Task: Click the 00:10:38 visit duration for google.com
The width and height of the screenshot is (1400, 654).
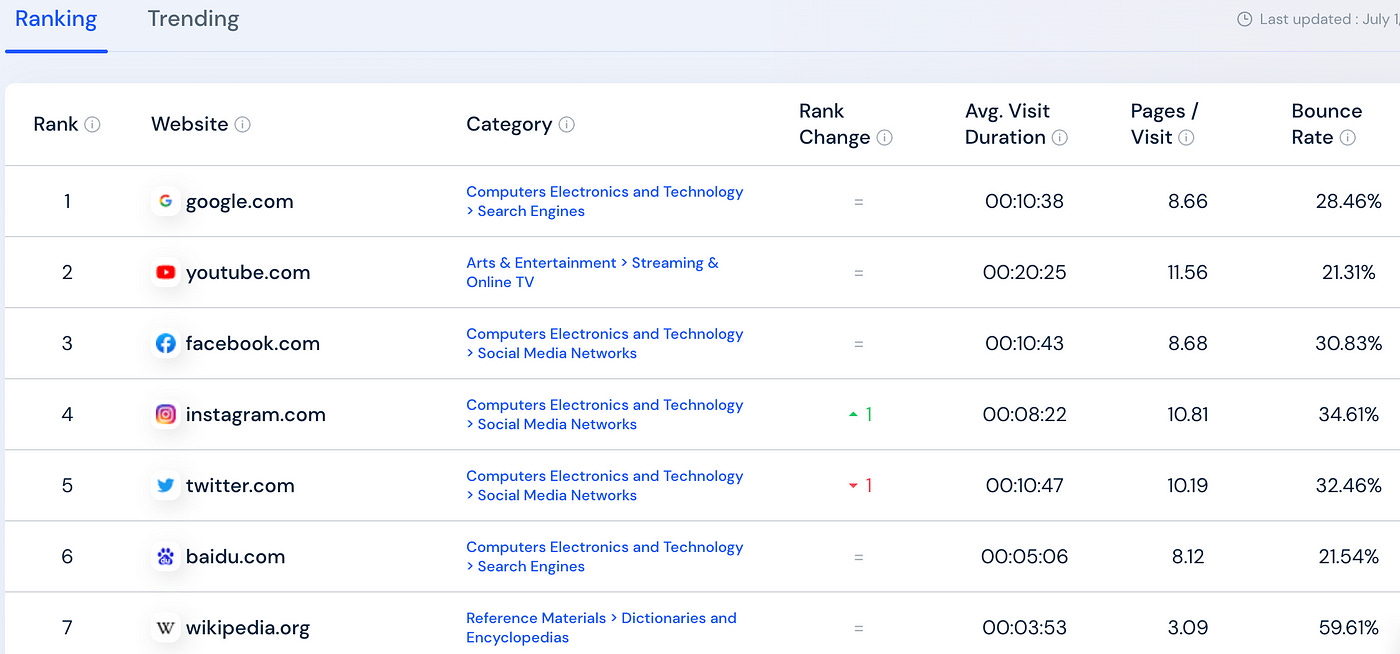Action: (1024, 201)
